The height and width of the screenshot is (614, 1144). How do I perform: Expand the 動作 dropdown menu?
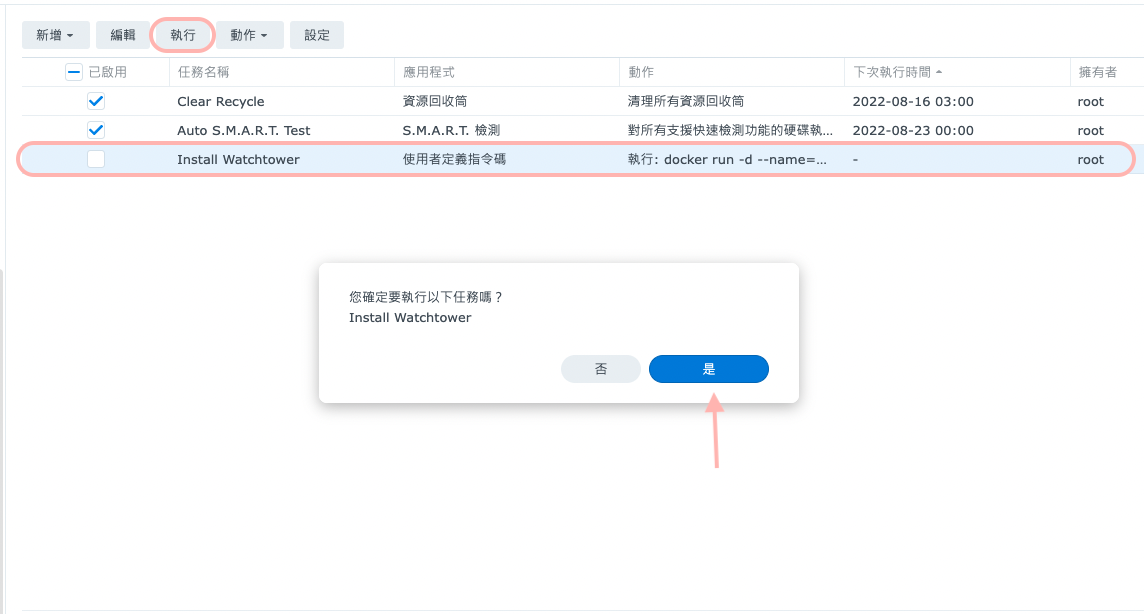pos(249,35)
